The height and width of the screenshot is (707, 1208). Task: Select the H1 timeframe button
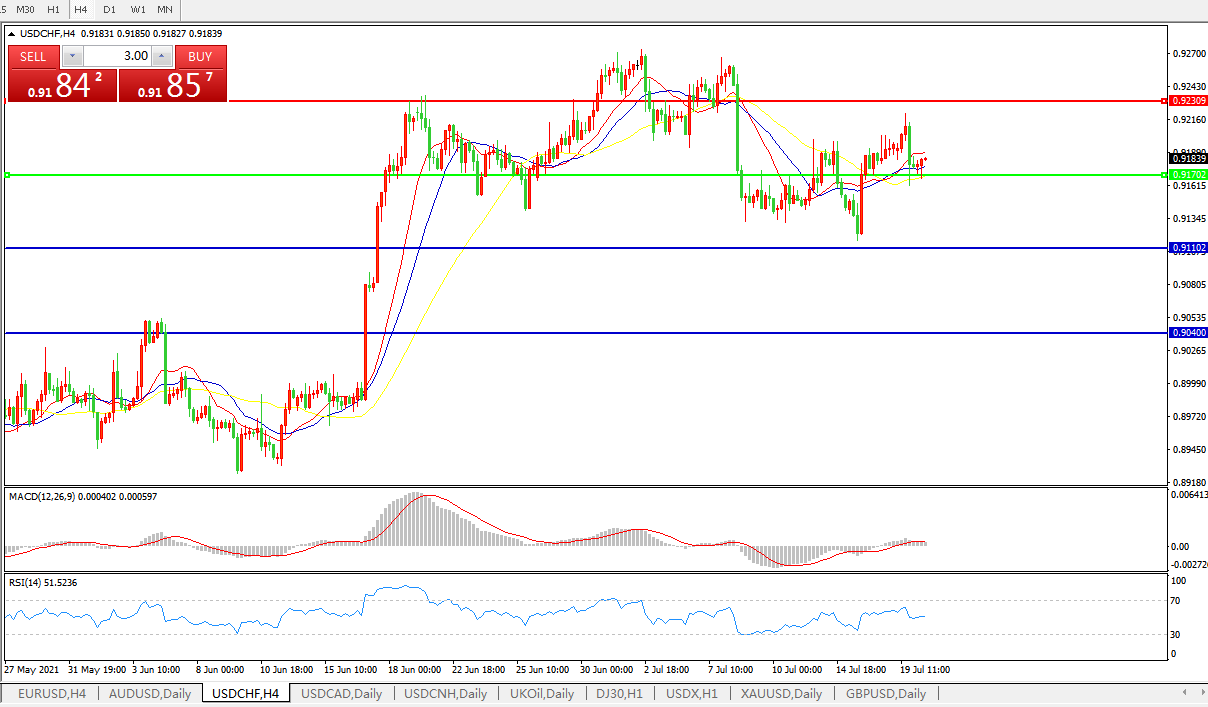54,9
